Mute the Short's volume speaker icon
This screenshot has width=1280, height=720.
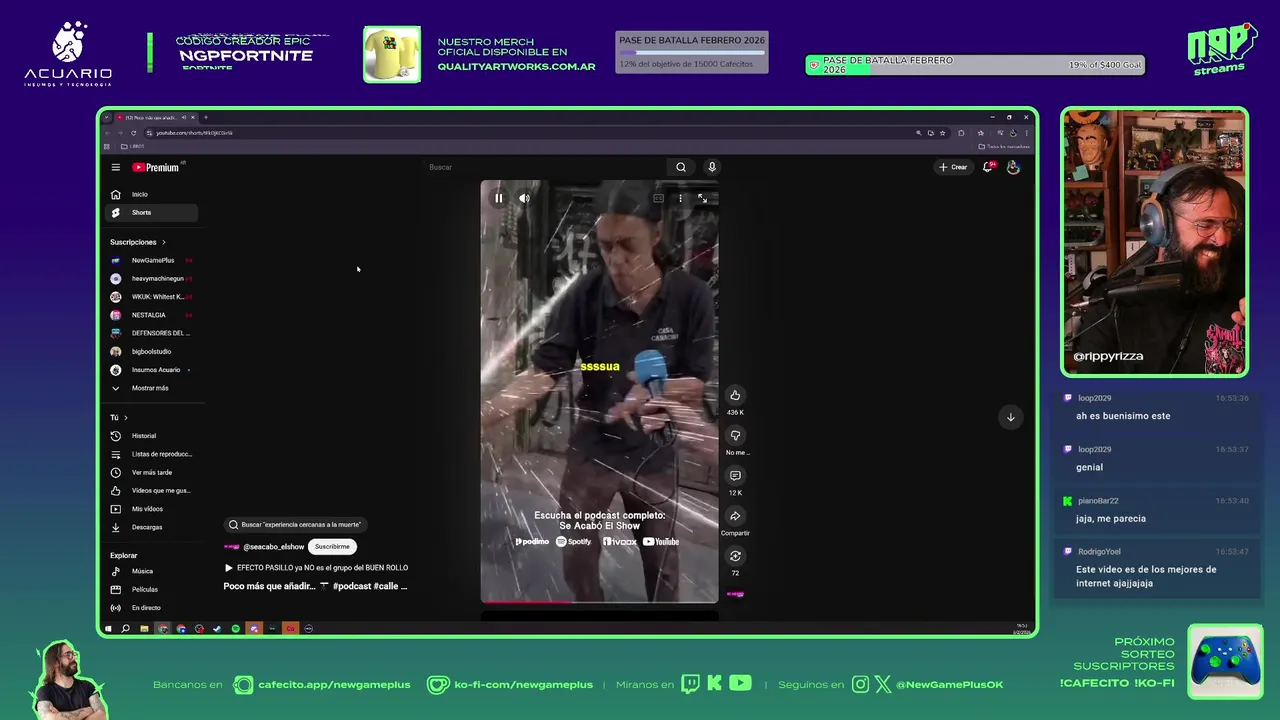click(524, 198)
